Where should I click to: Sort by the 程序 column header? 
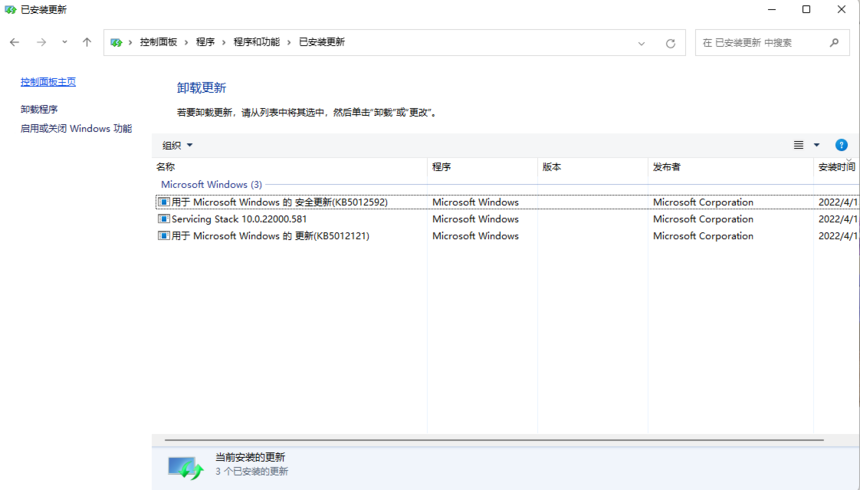[483, 167]
